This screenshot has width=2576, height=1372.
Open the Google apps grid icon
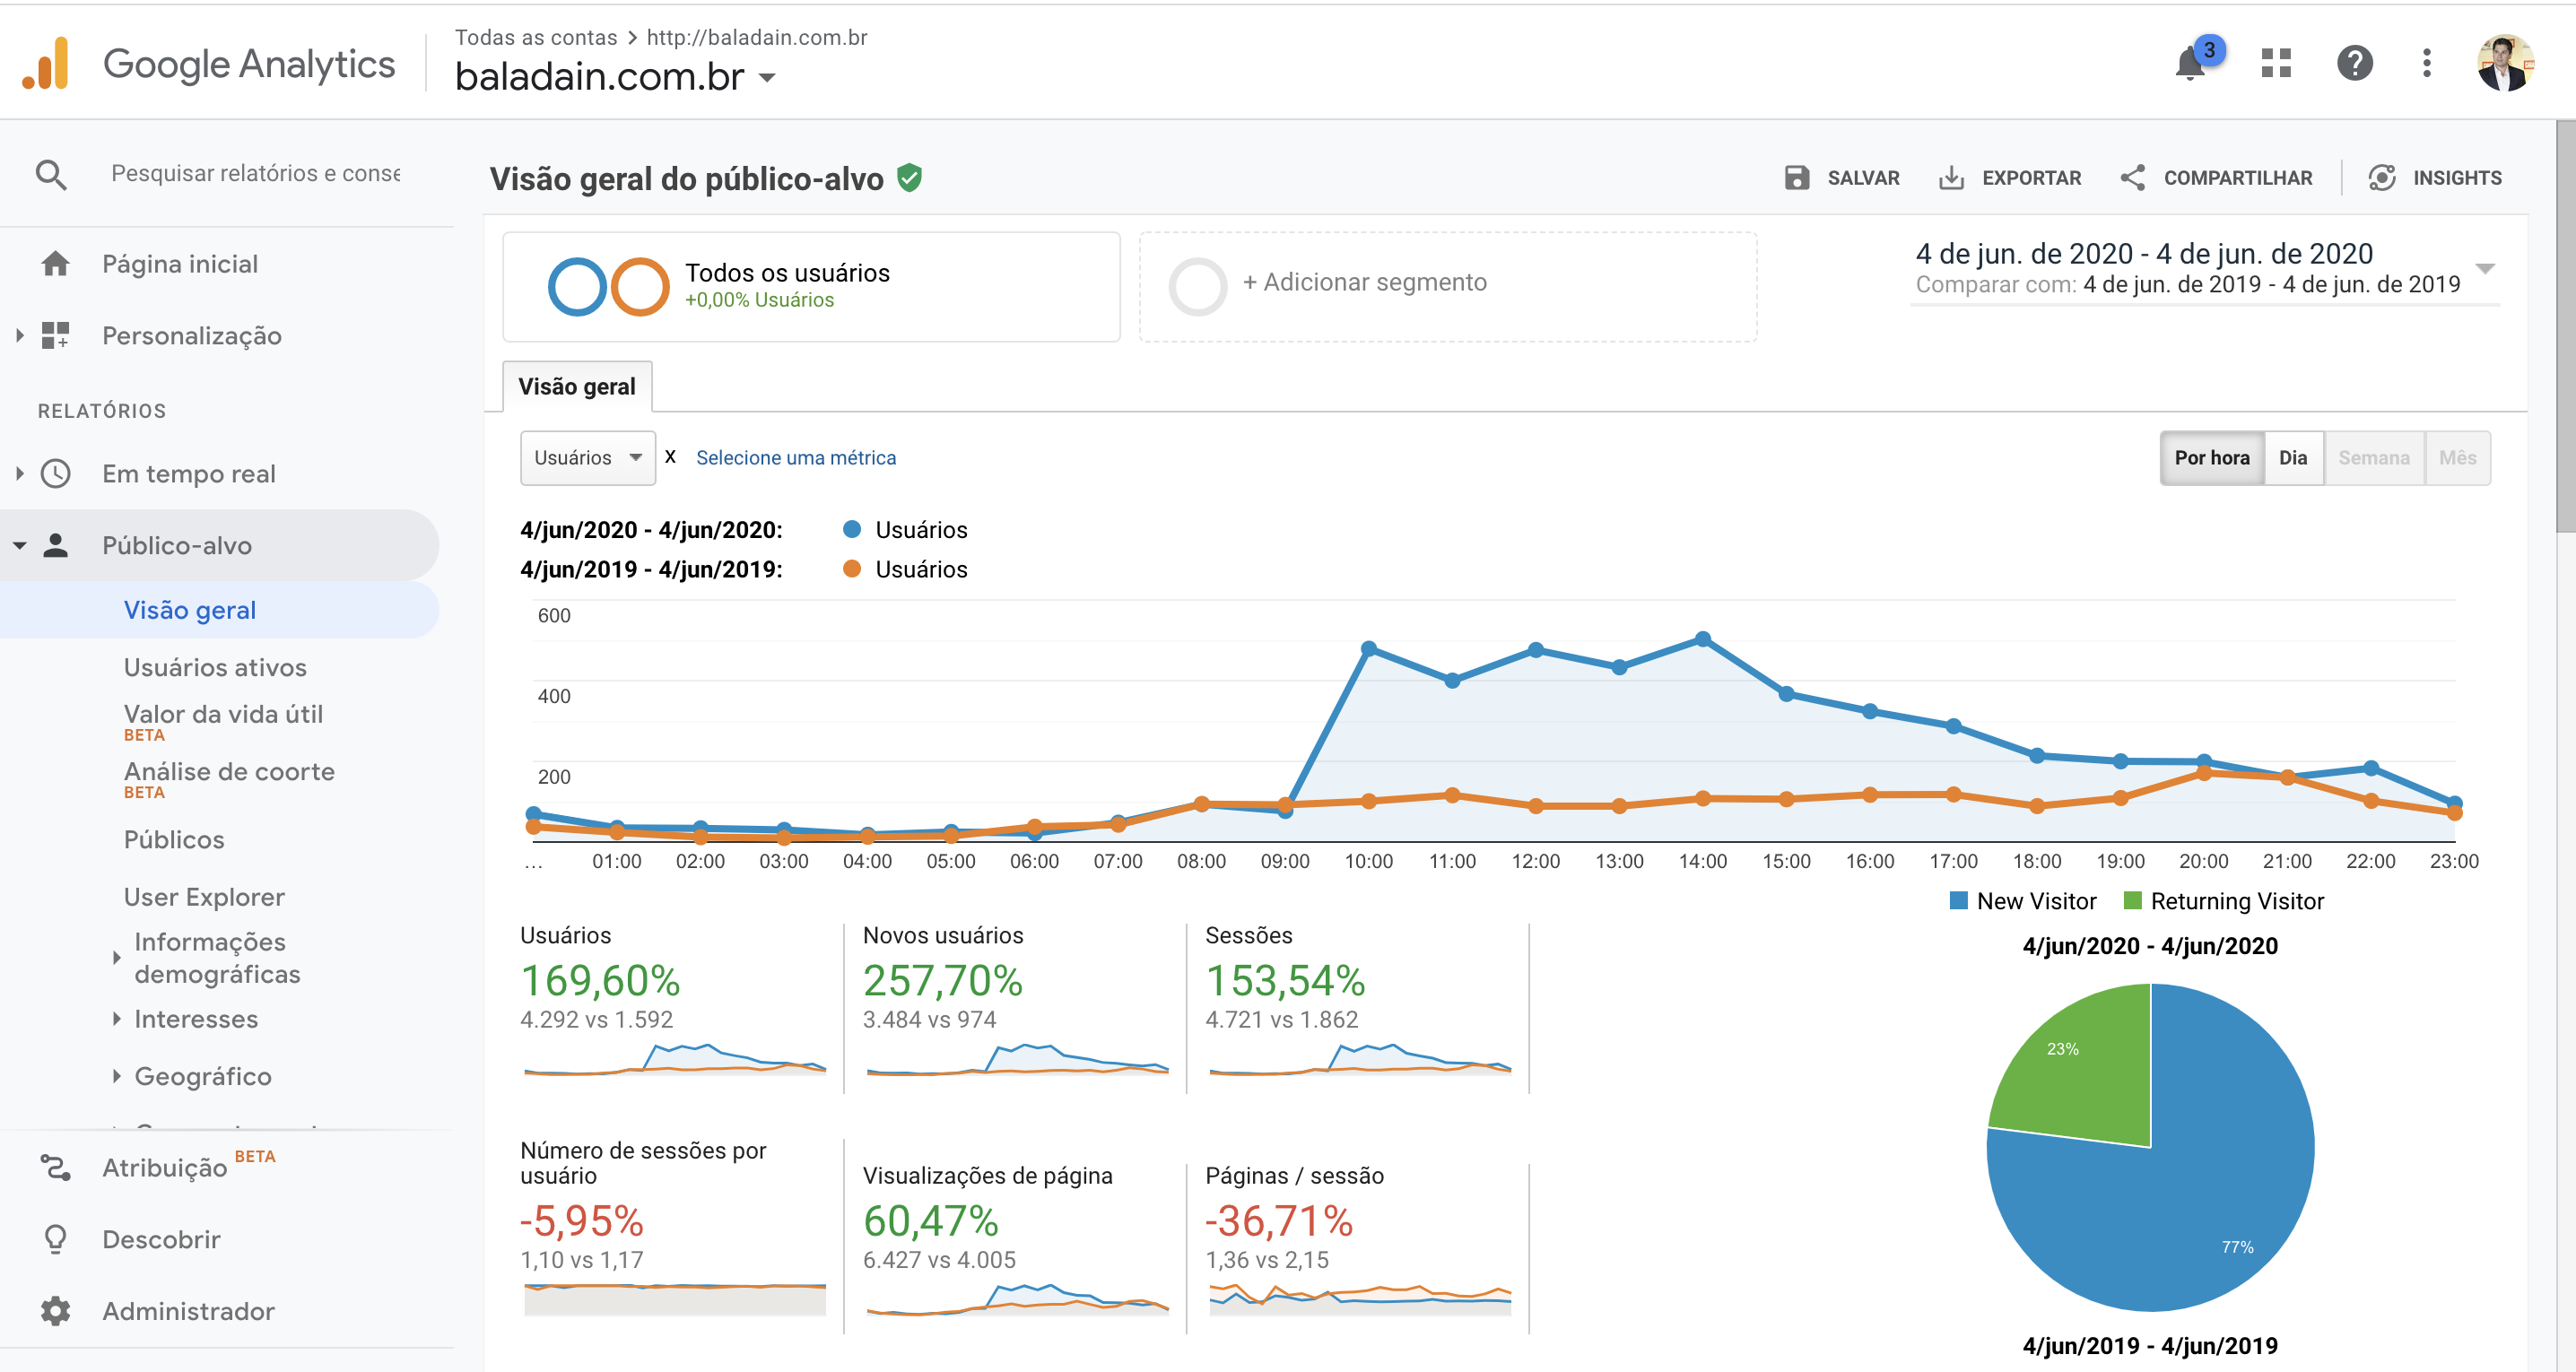tap(2276, 64)
